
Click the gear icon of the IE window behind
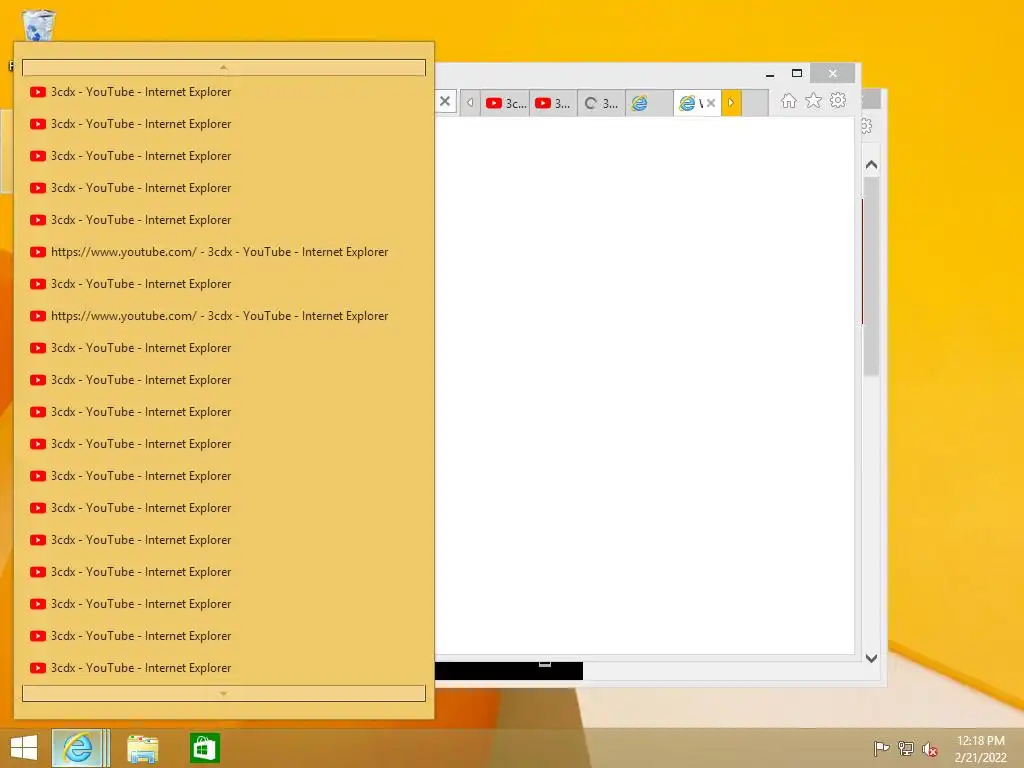(867, 126)
